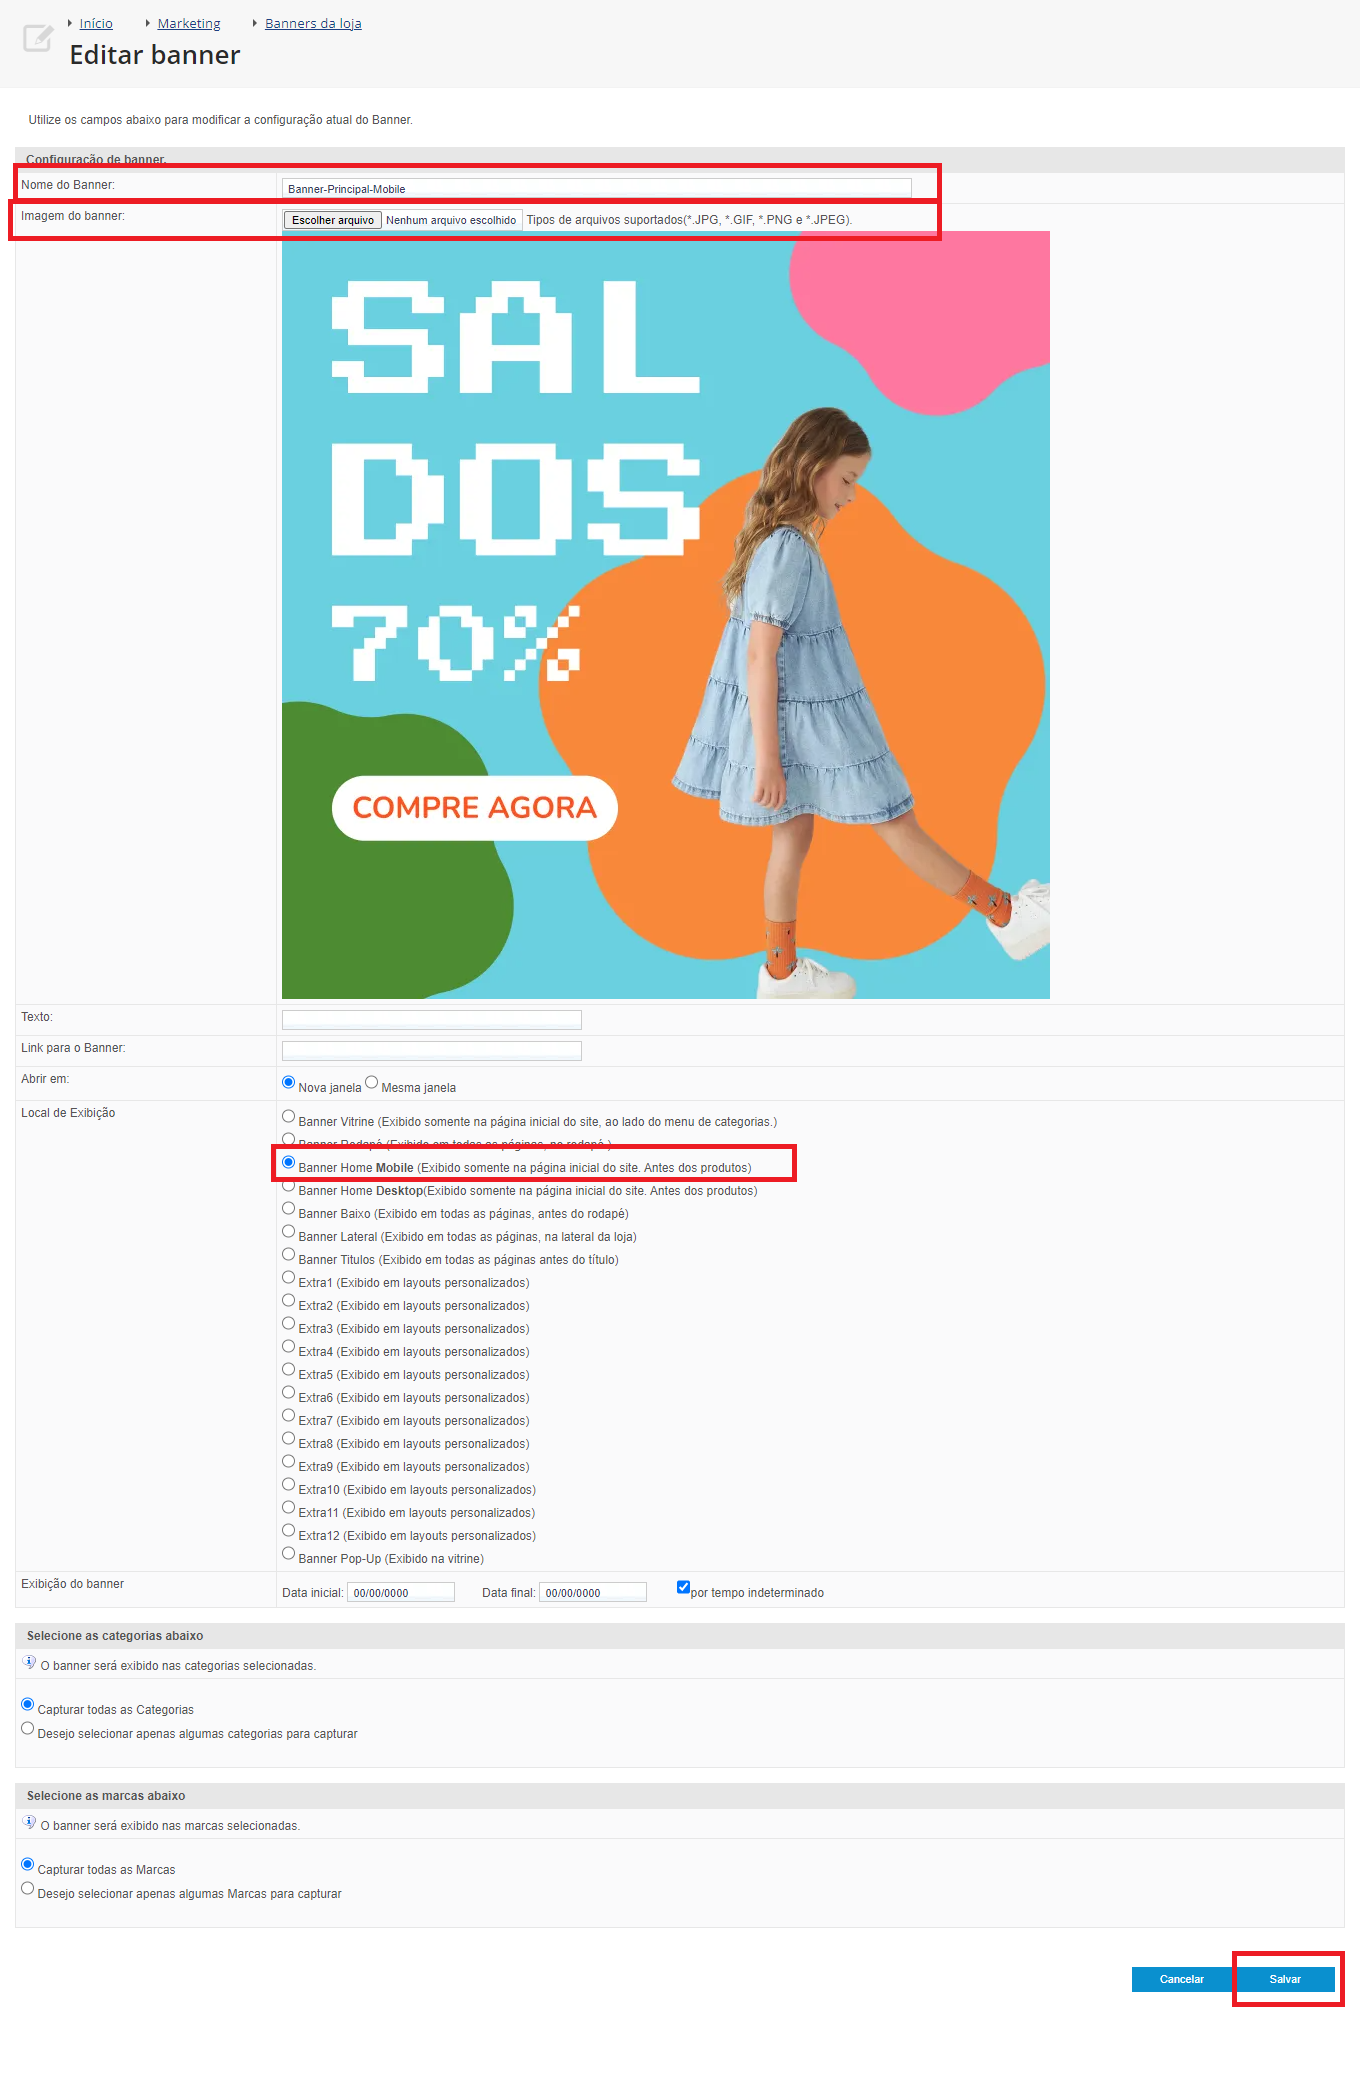The image size is (1360, 2086).
Task: Click the SALDOS 70% banner preview image
Action: click(665, 615)
